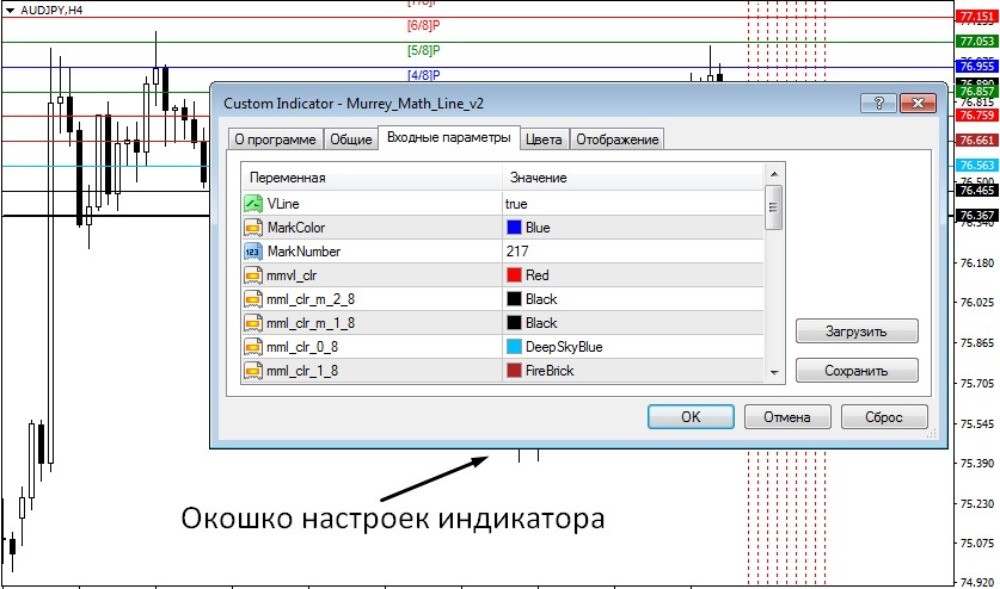
Task: Select the DeepSkyBlue color swatch
Action: pyautogui.click(x=512, y=347)
